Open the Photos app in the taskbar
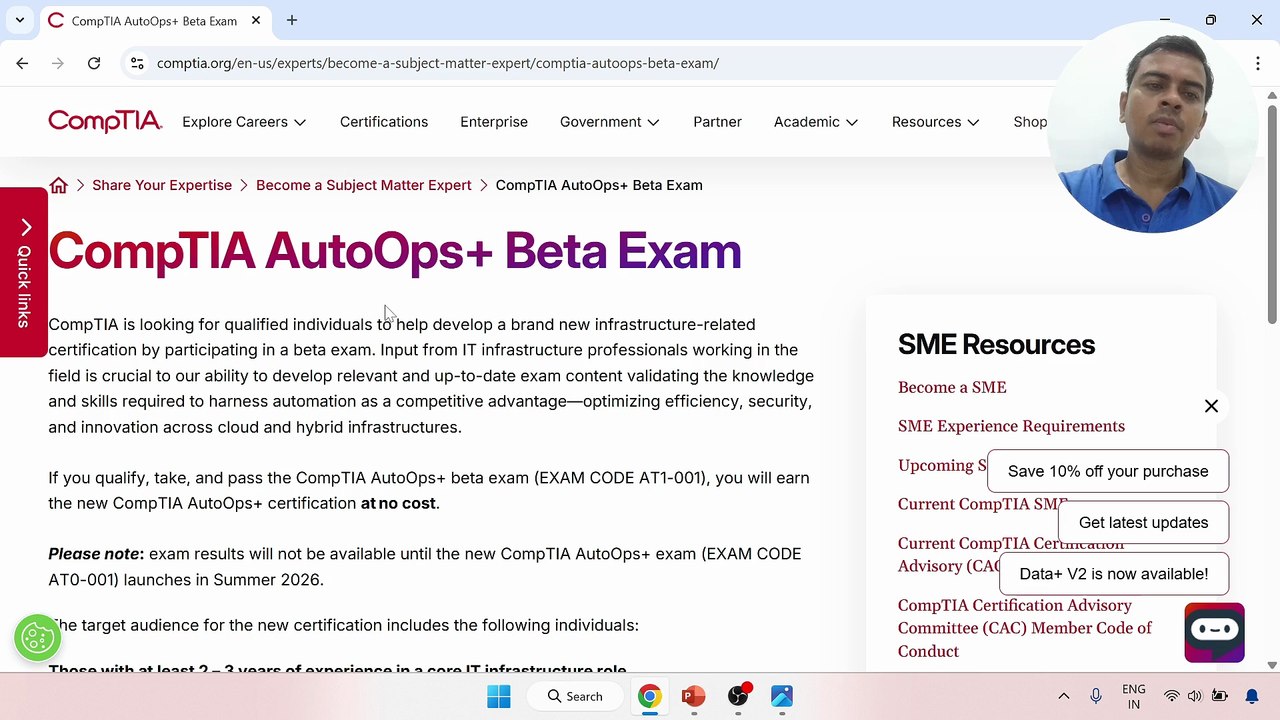This screenshot has height=720, width=1280. (x=782, y=696)
